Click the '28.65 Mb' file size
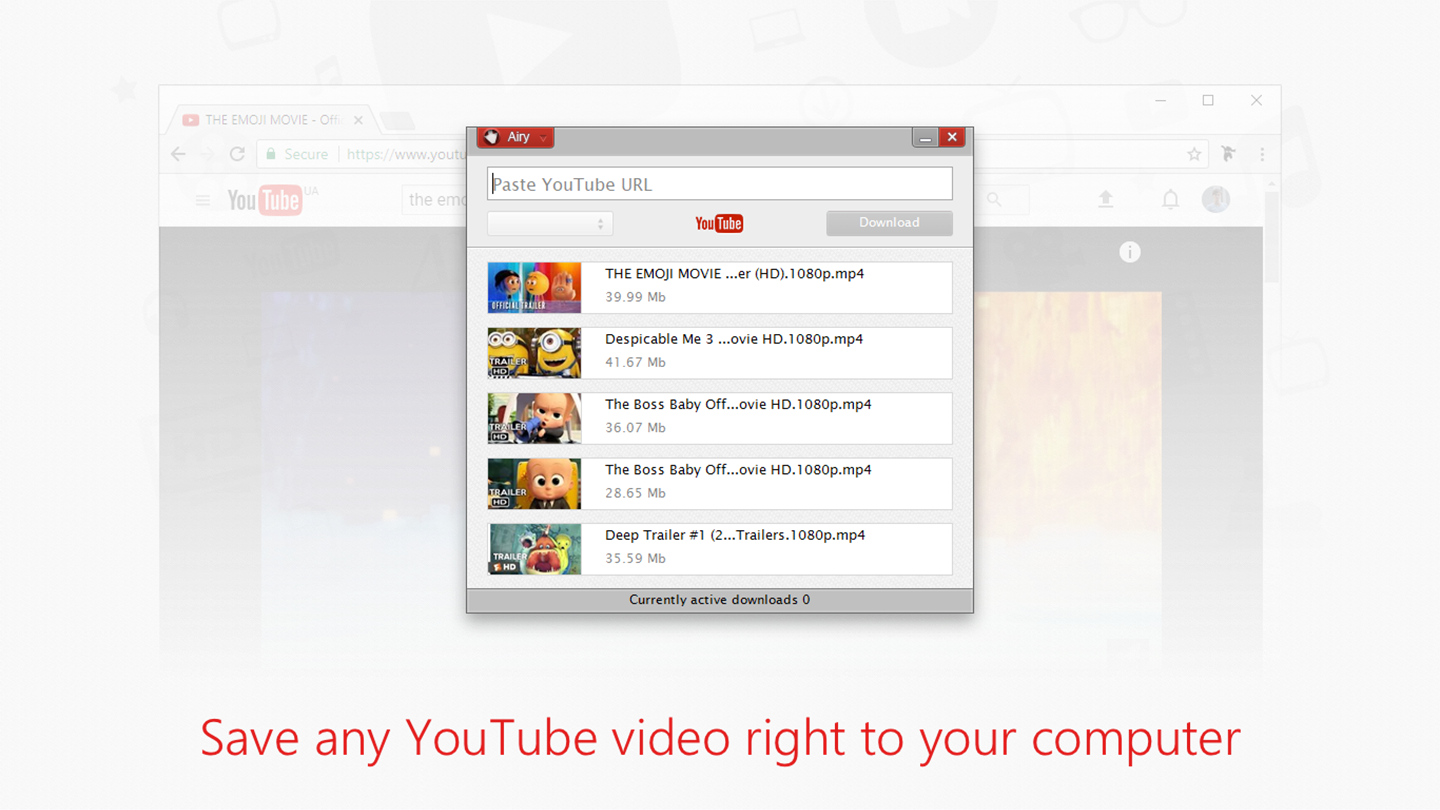Viewport: 1440px width, 810px height. point(635,493)
